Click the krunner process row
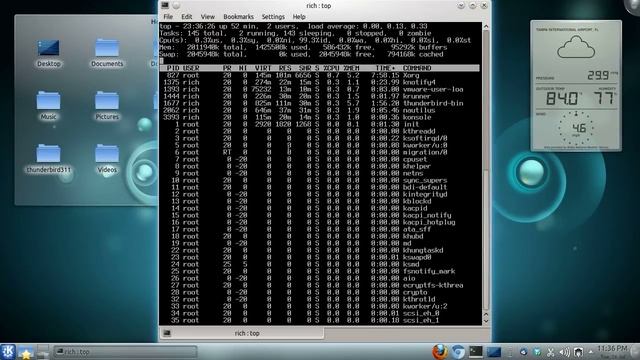 coord(319,96)
